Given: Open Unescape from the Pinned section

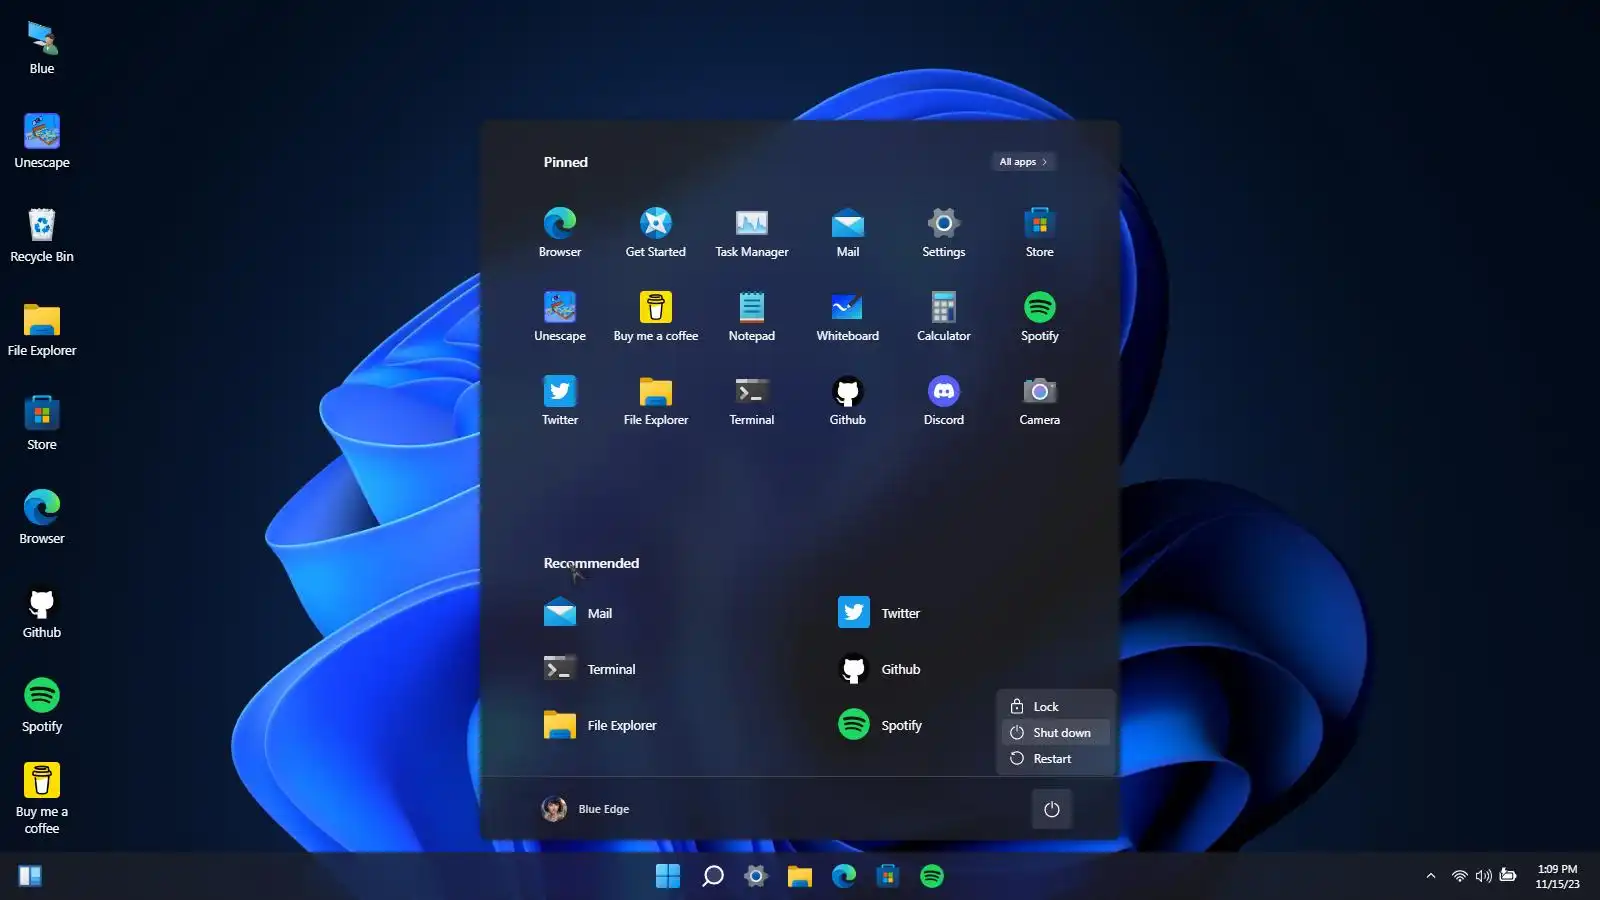Looking at the screenshot, I should coord(560,316).
